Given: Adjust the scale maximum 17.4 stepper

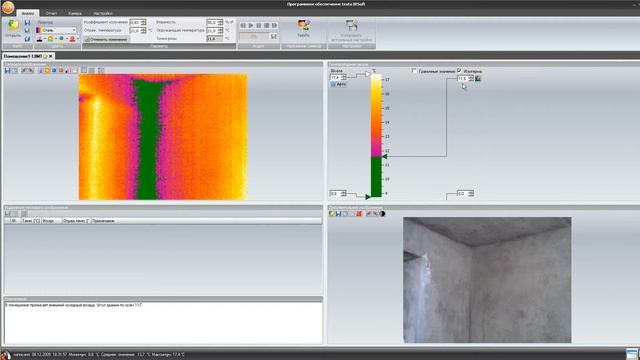Looking at the screenshot, I should point(344,77).
